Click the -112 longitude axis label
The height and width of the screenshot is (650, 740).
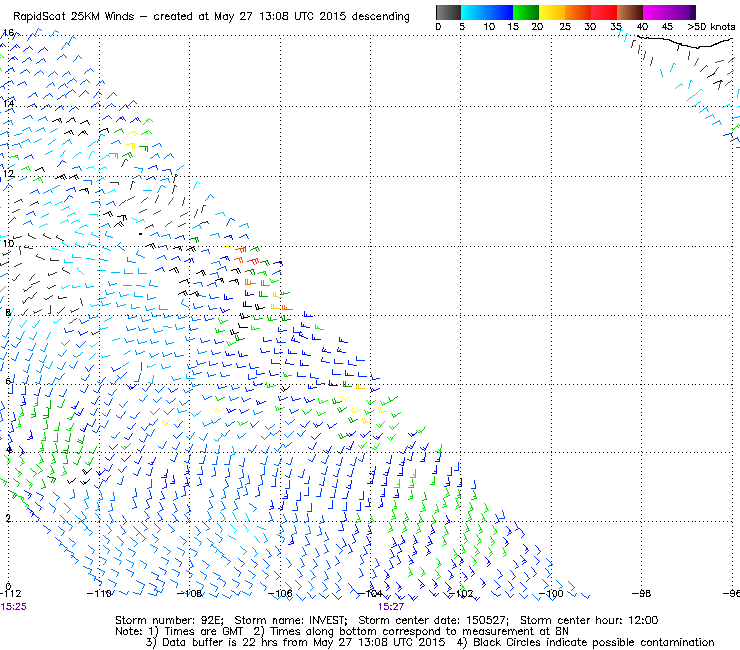coord(10,594)
